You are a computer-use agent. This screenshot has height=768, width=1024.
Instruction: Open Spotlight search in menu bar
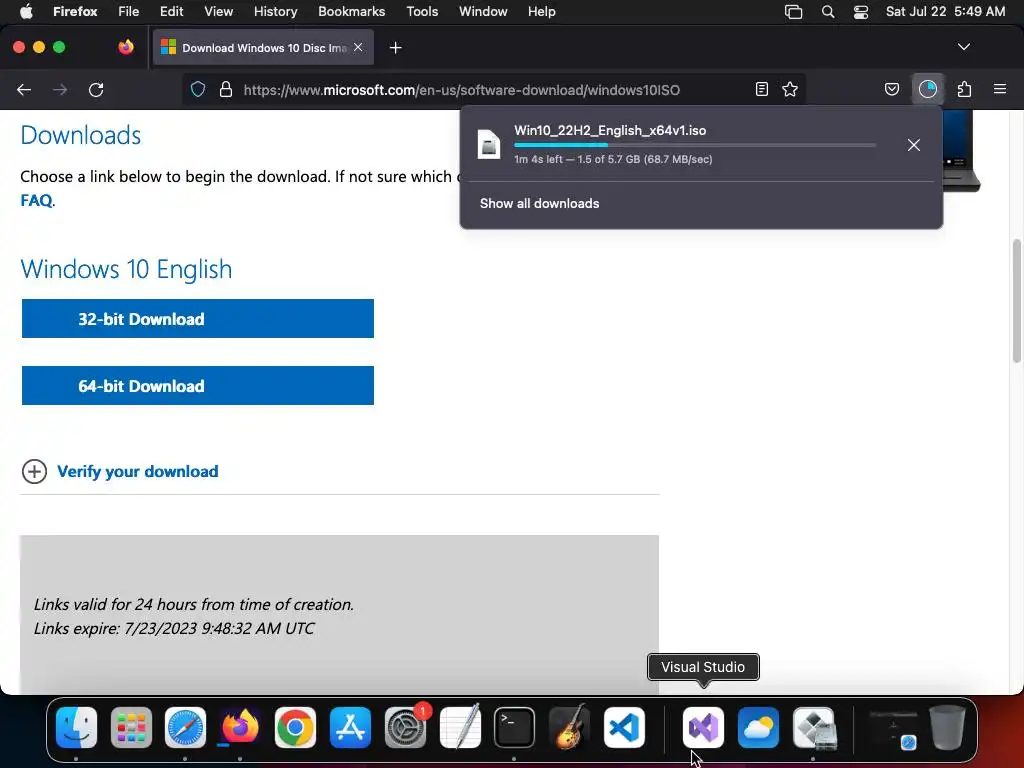(x=827, y=12)
